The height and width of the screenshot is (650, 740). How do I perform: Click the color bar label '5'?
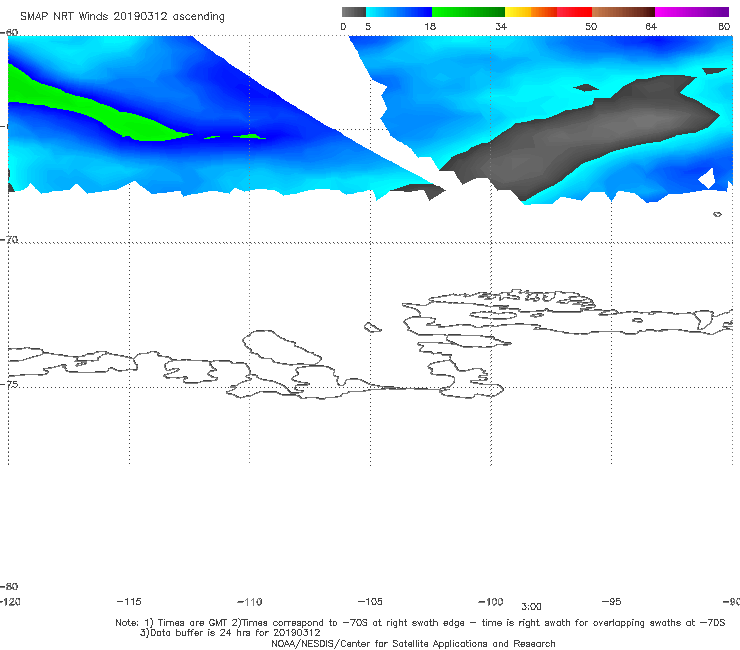[x=368, y=26]
